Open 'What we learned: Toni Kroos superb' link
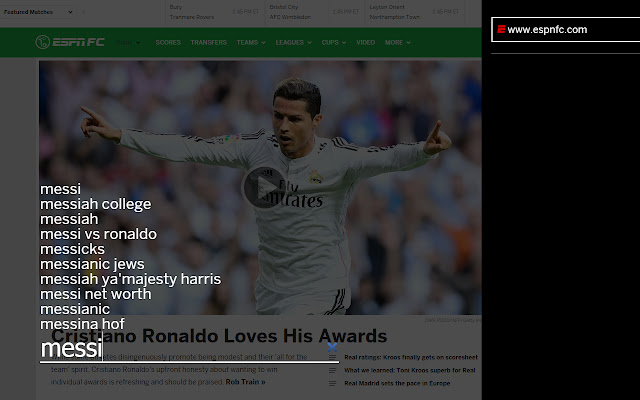 [x=409, y=370]
